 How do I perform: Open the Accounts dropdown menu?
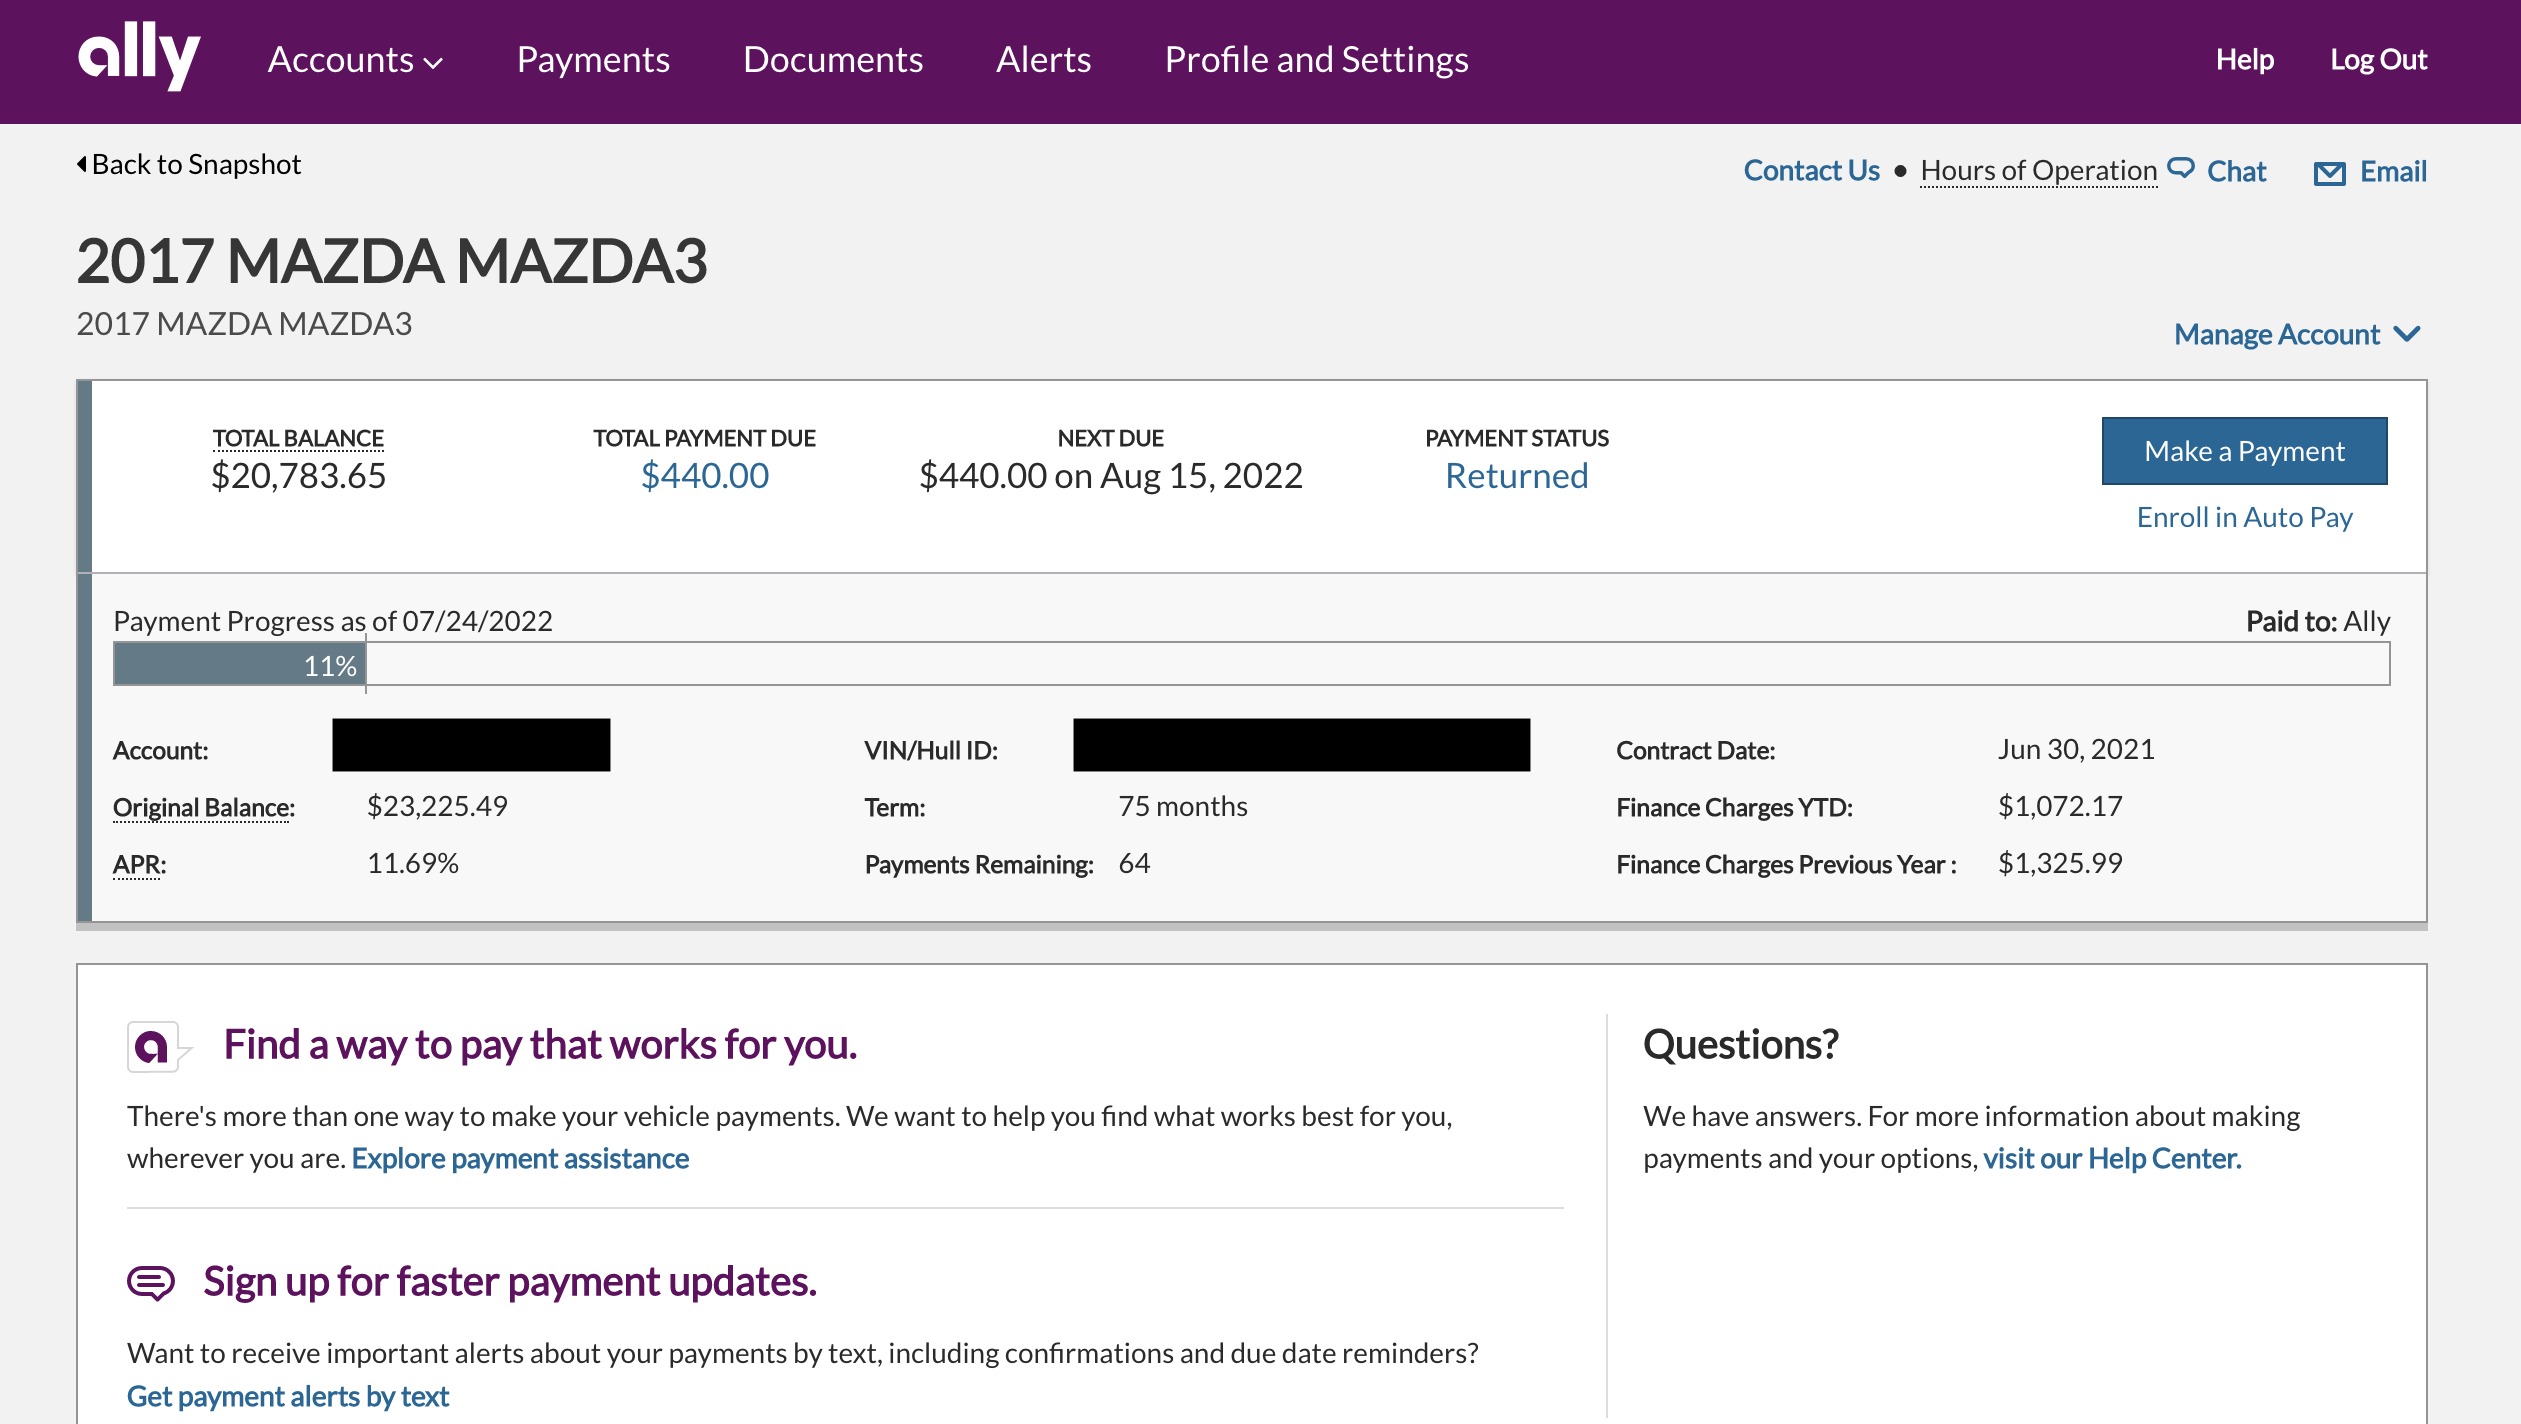click(x=355, y=60)
